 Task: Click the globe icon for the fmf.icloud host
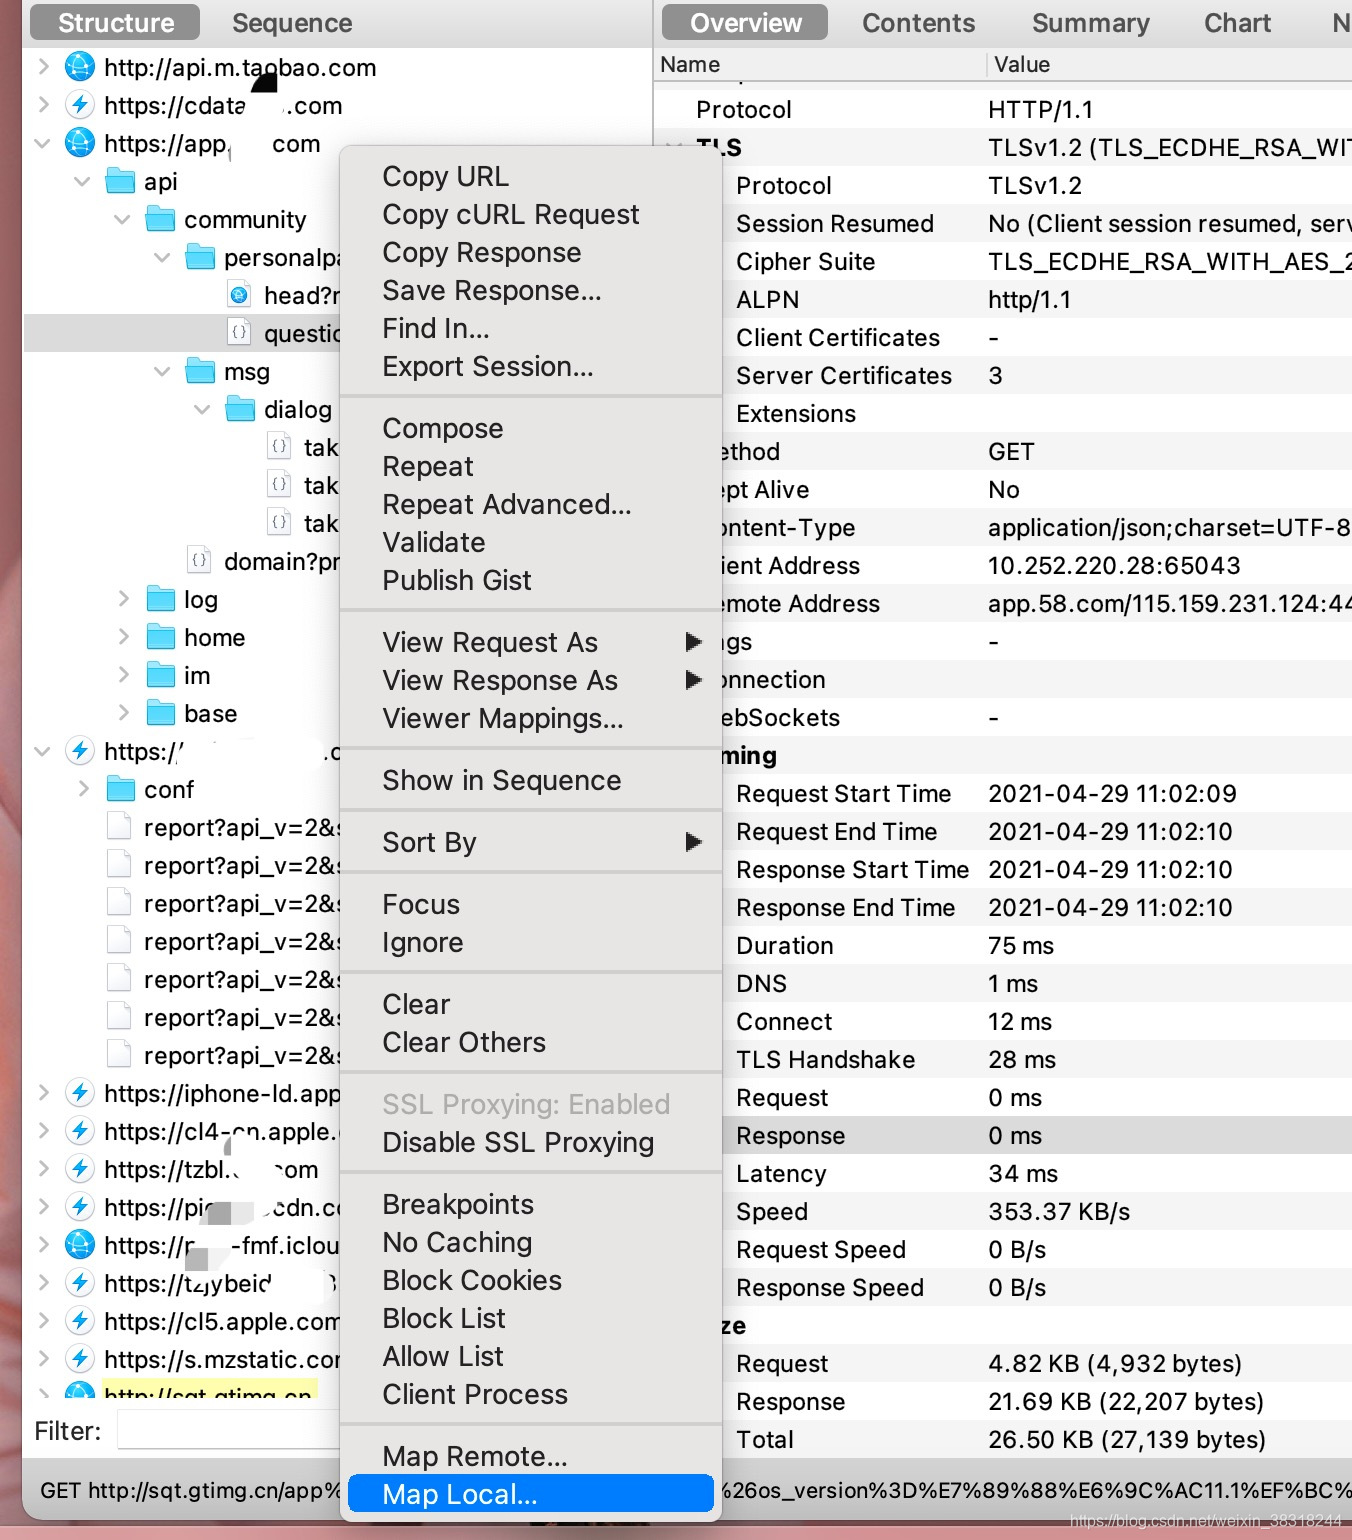pyautogui.click(x=80, y=1245)
